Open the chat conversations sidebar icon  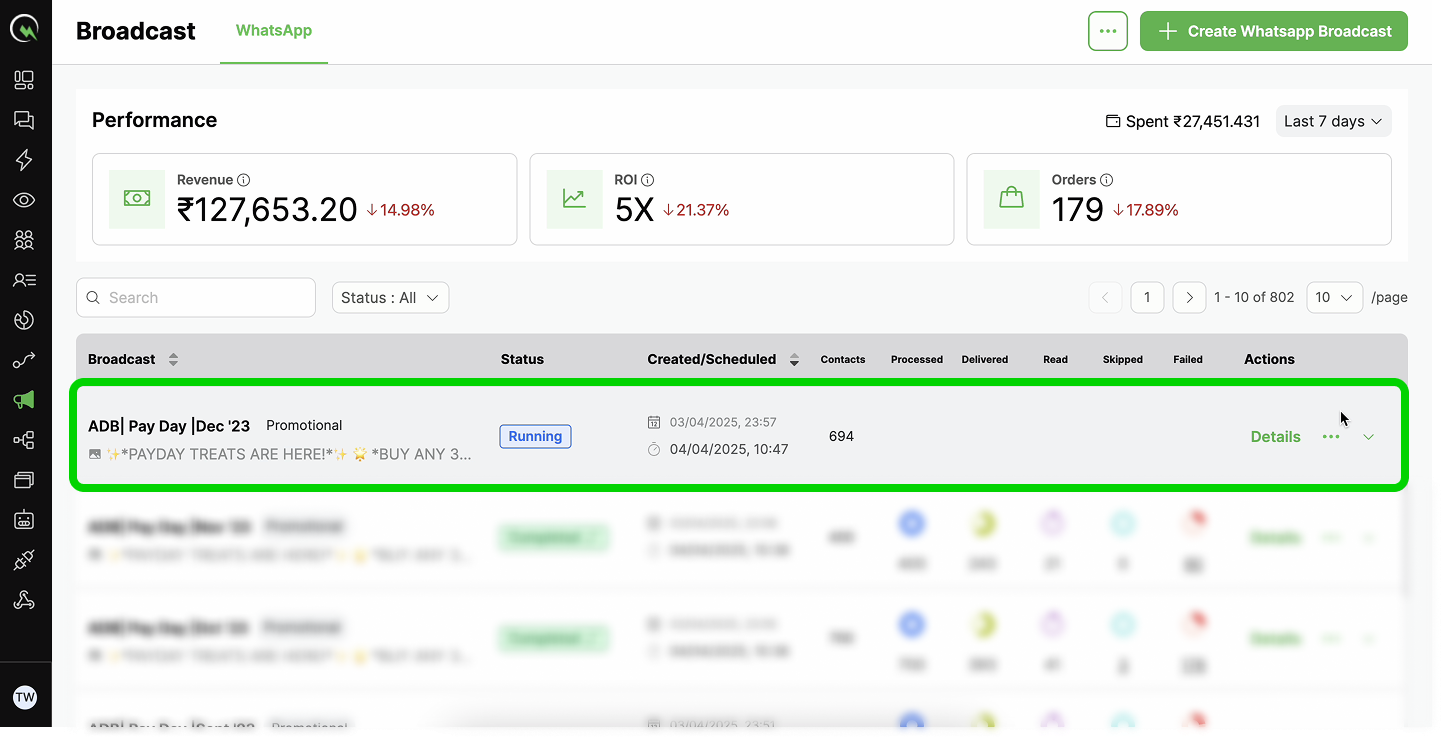pos(24,120)
